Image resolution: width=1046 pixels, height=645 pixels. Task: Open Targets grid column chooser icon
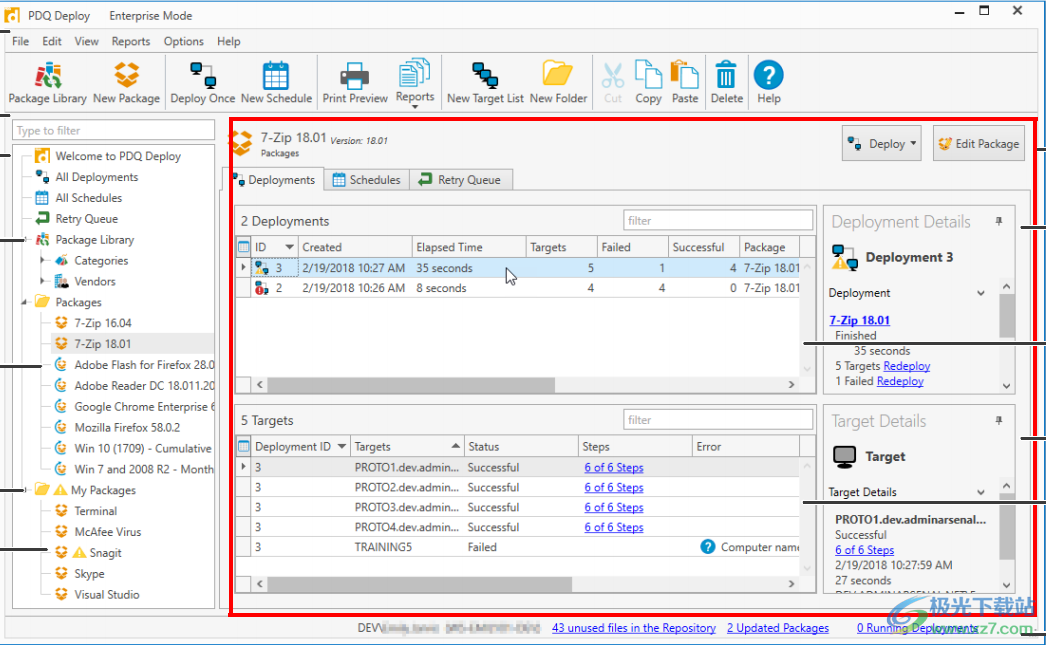(x=243, y=446)
